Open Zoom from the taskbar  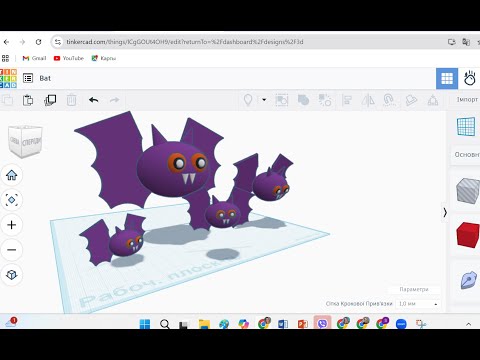coord(401,324)
